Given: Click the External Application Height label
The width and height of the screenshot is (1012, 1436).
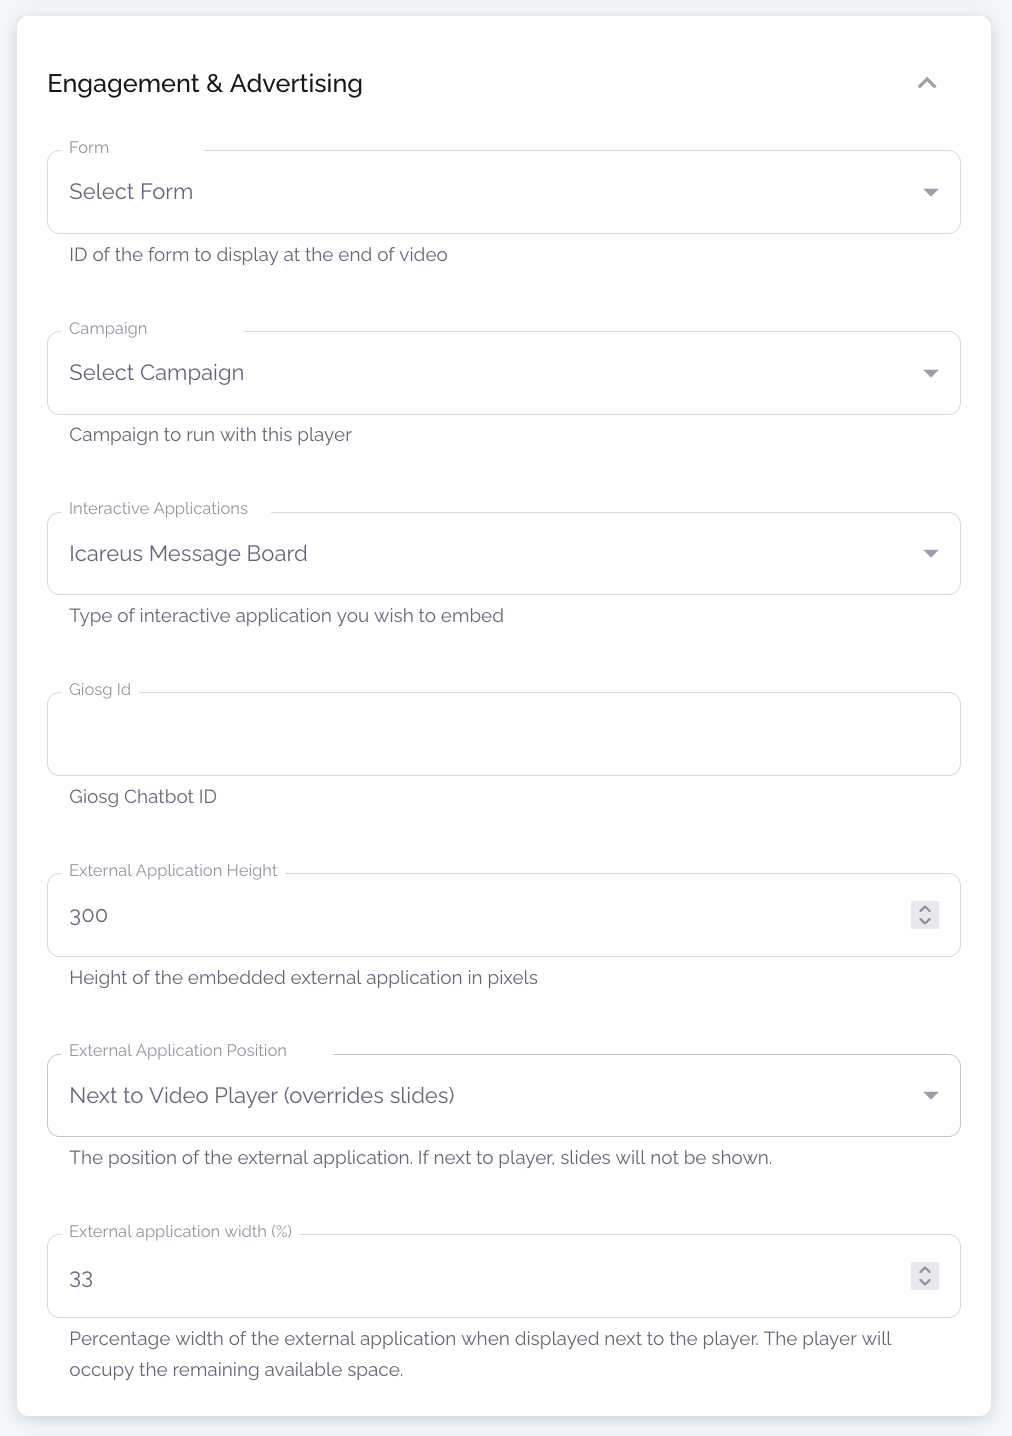Looking at the screenshot, I should 173,871.
